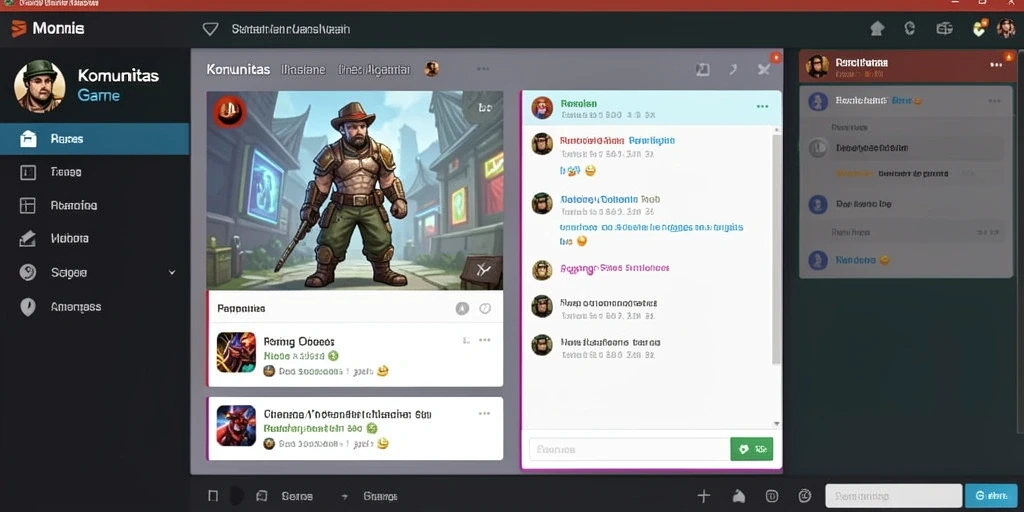Click the smiley emoji on the second game card
Screen dimensions: 1024x512
click(383, 443)
